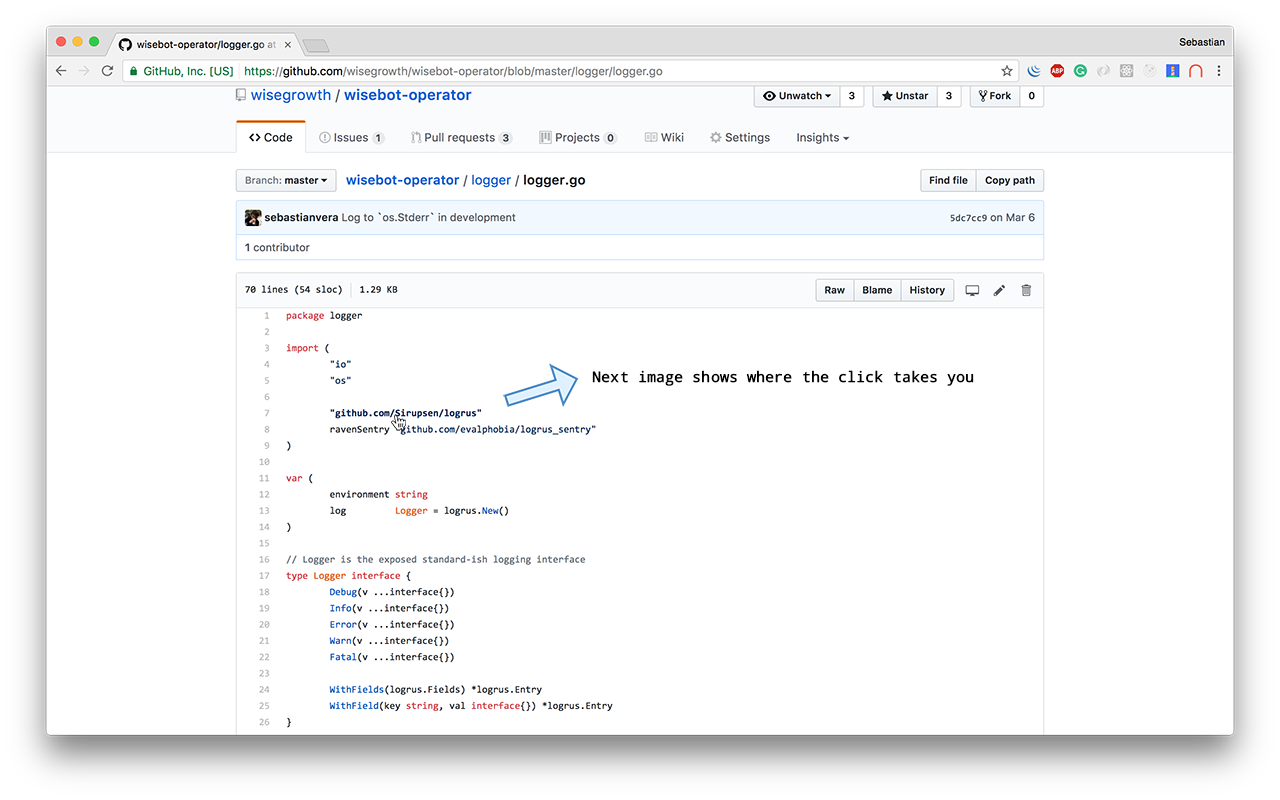Open the jQuery extension icon
1280x800 pixels.
[x=1034, y=71]
